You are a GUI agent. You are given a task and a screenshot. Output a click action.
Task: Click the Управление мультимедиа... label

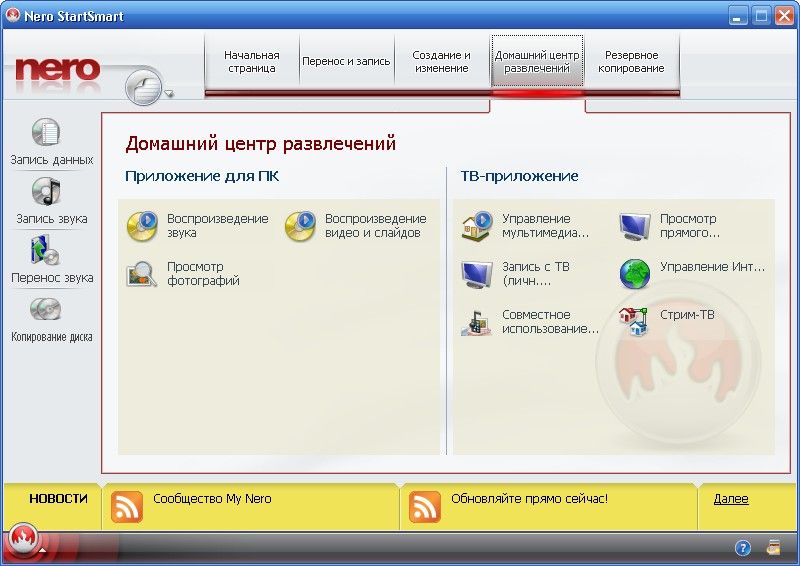pyautogui.click(x=545, y=226)
